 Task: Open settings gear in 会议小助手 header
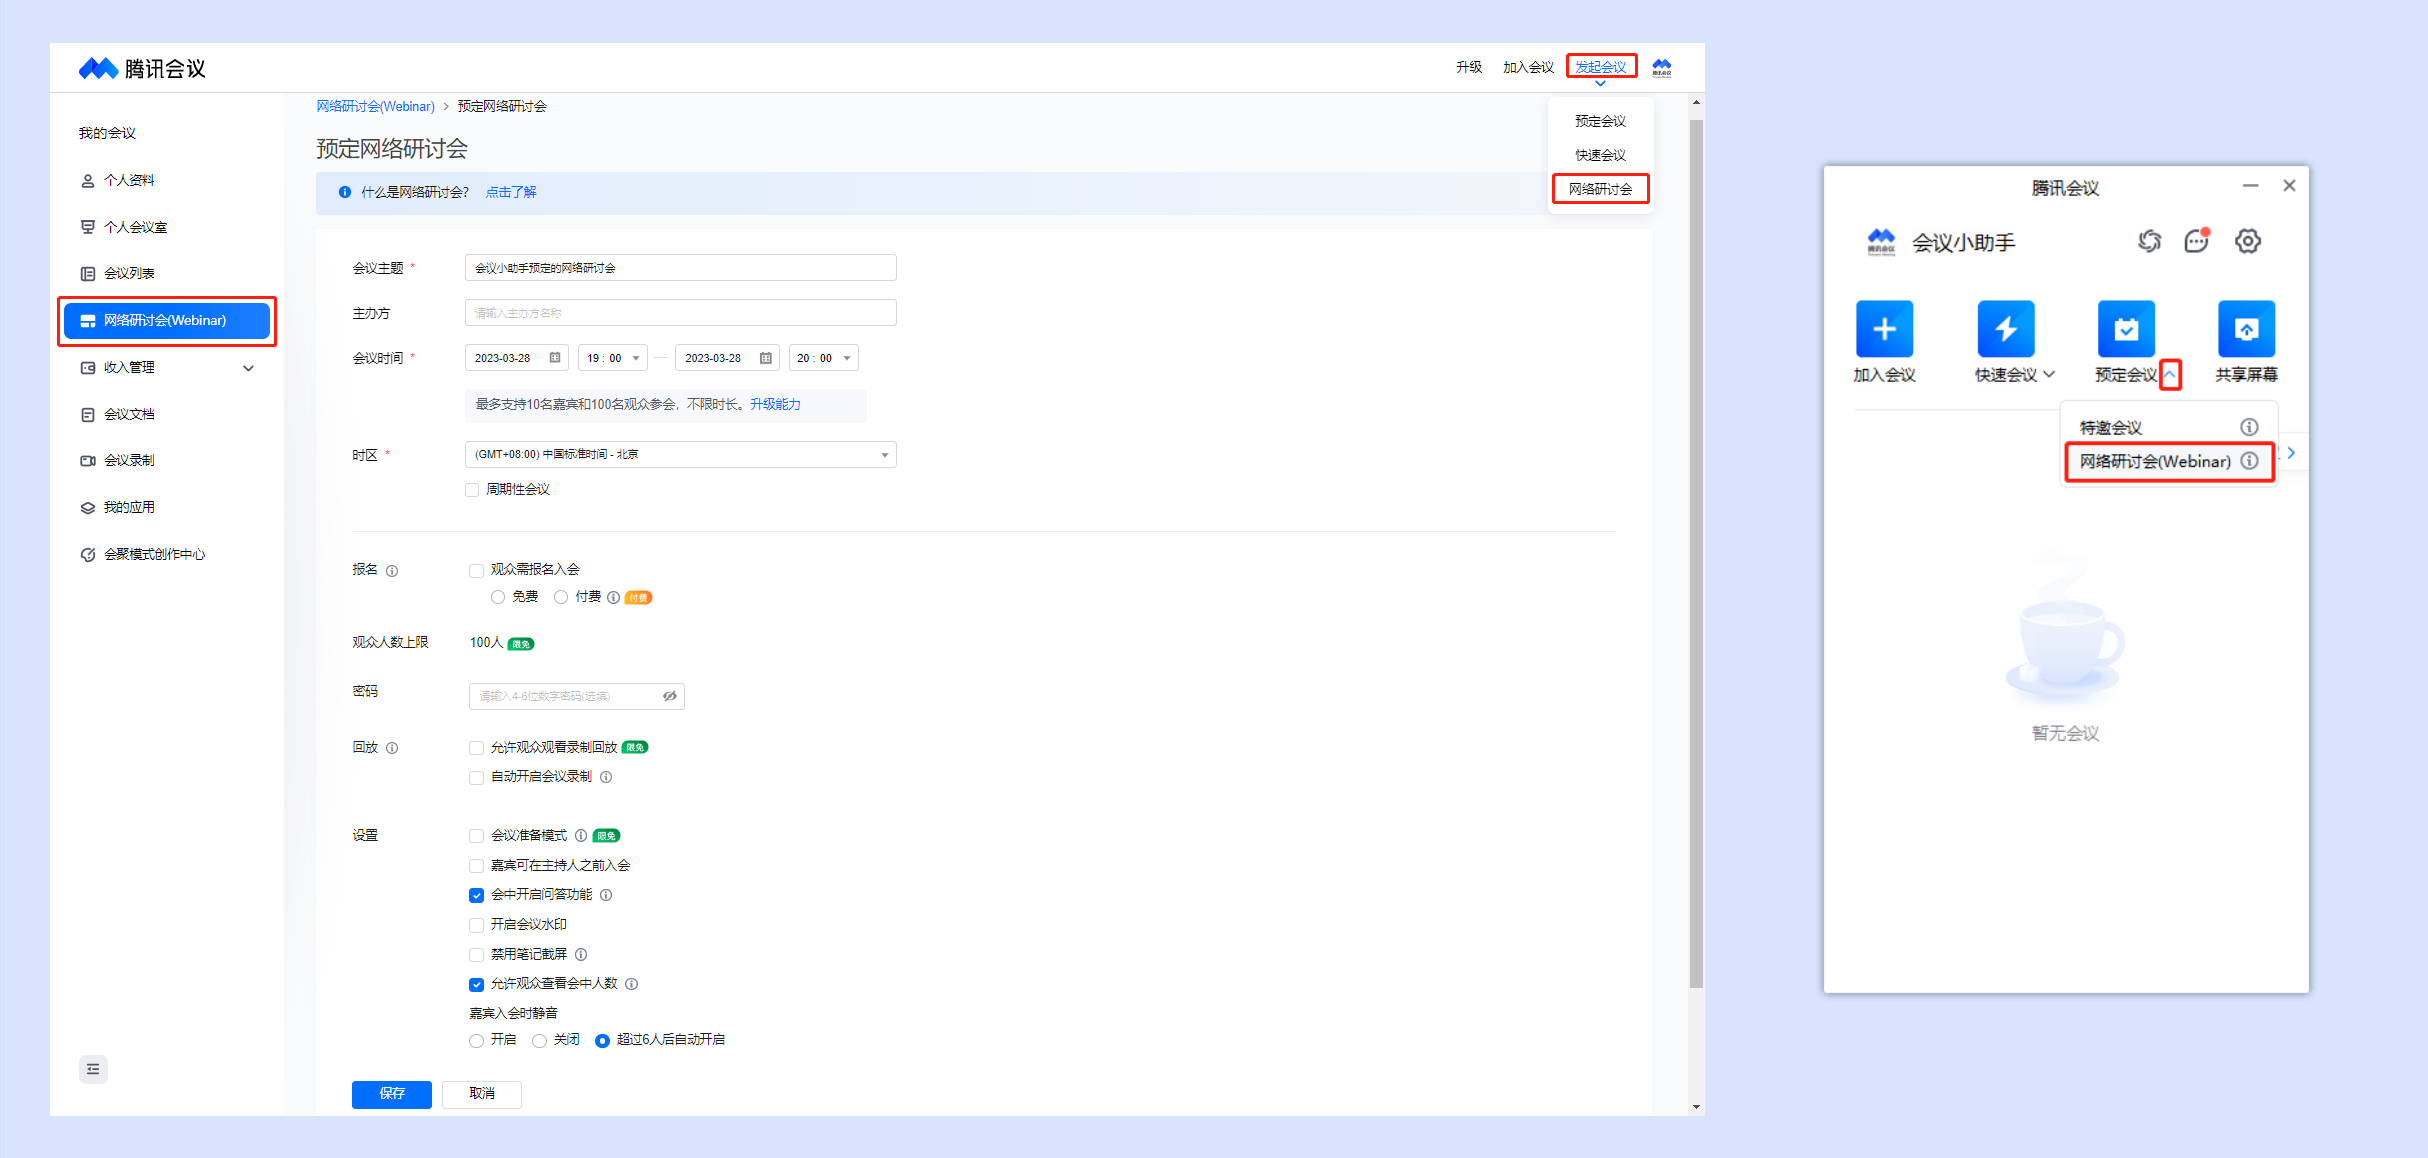(x=2248, y=241)
